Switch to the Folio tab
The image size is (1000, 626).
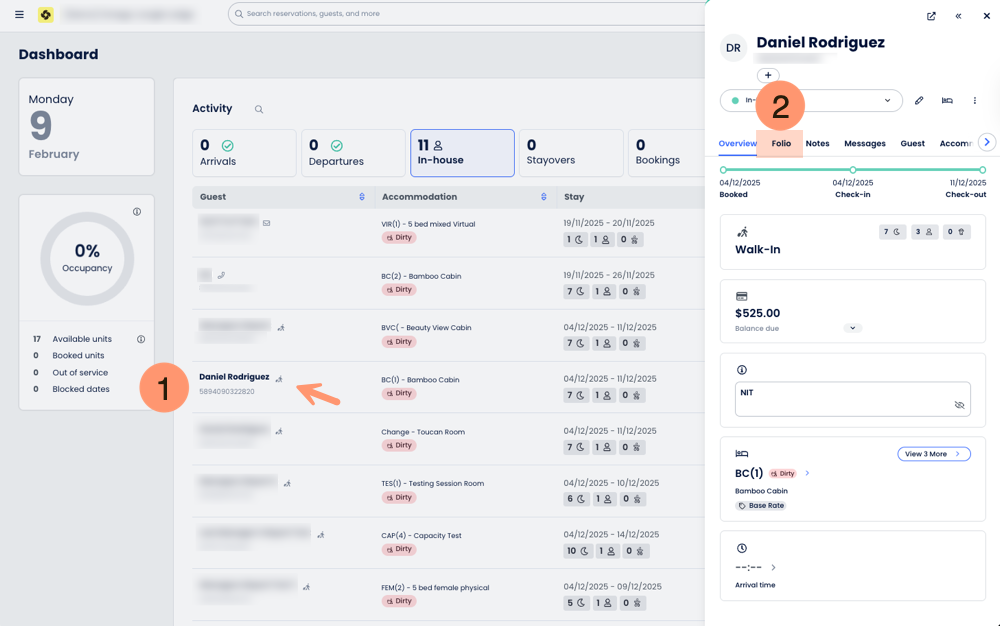781,144
